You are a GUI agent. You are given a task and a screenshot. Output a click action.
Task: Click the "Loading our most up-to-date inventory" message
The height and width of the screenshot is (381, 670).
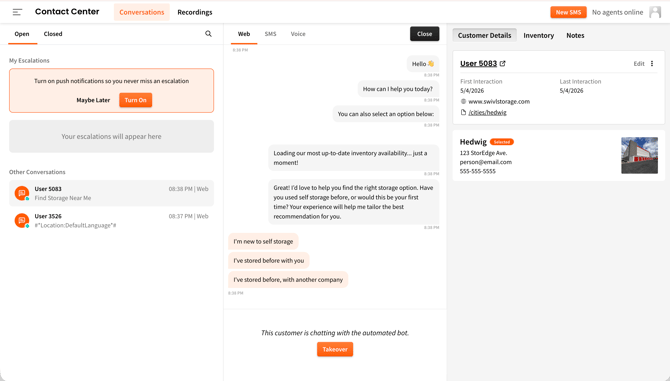tap(353, 158)
